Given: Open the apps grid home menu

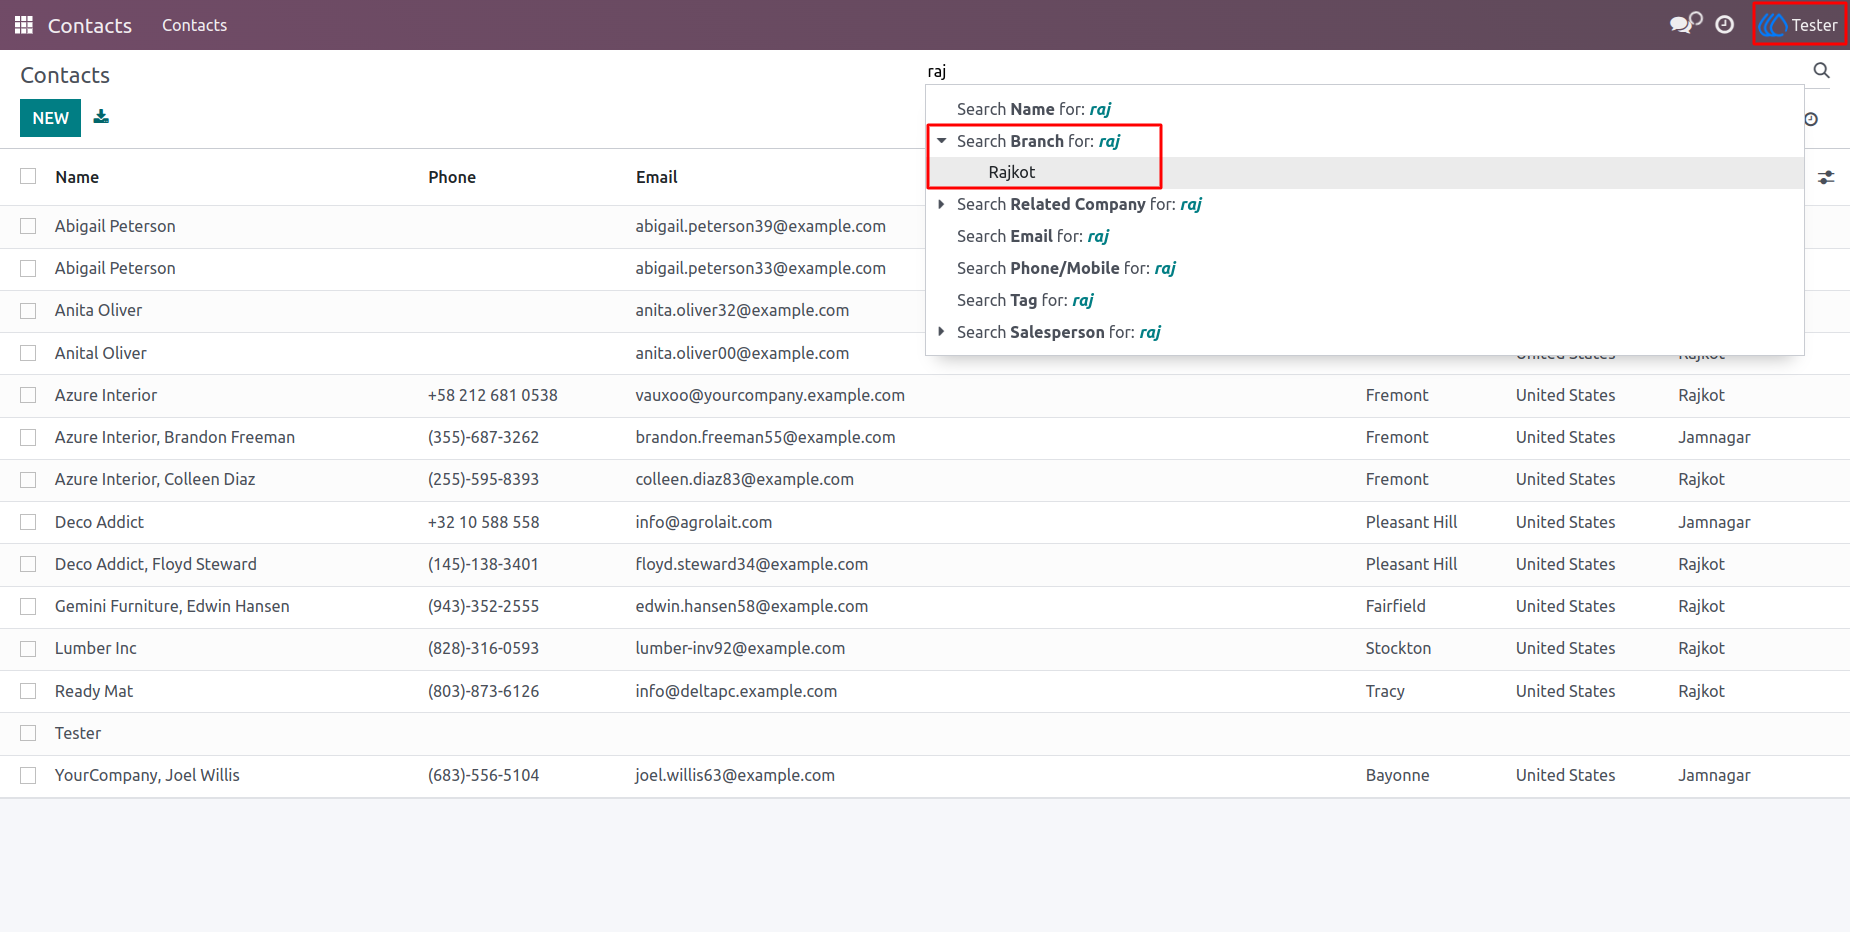Looking at the screenshot, I should 24,25.
